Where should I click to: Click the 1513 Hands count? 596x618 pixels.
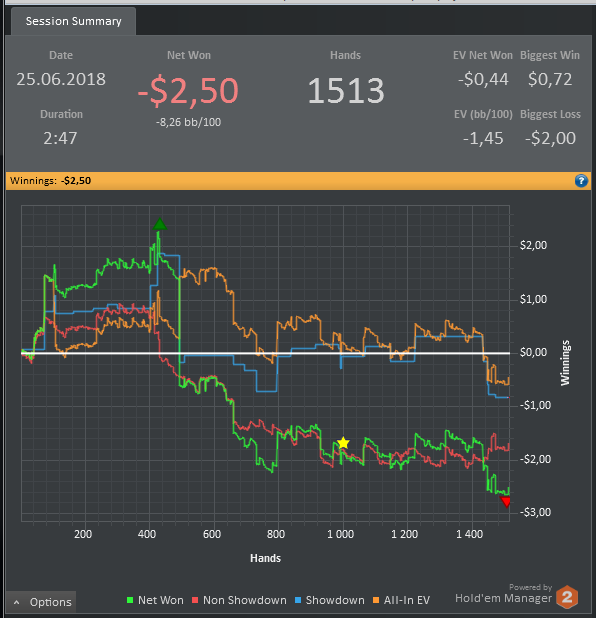click(x=346, y=91)
